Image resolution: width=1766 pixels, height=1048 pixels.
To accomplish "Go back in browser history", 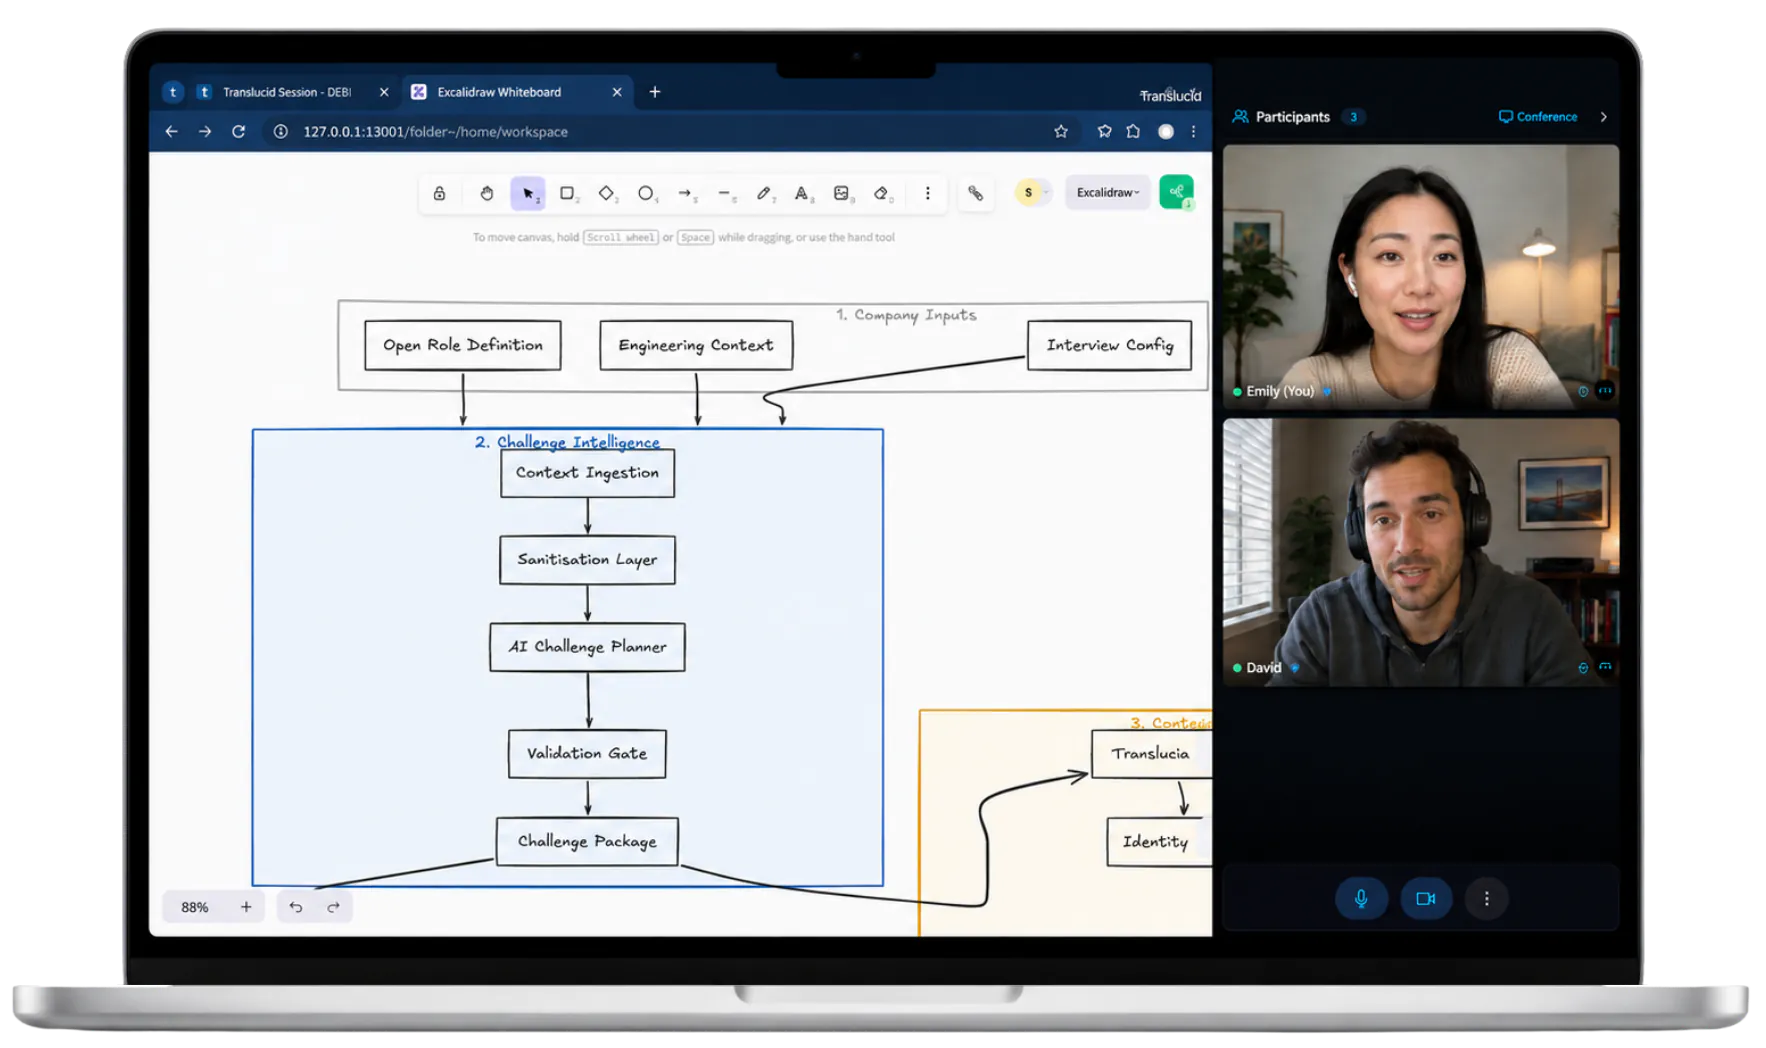I will point(172,131).
